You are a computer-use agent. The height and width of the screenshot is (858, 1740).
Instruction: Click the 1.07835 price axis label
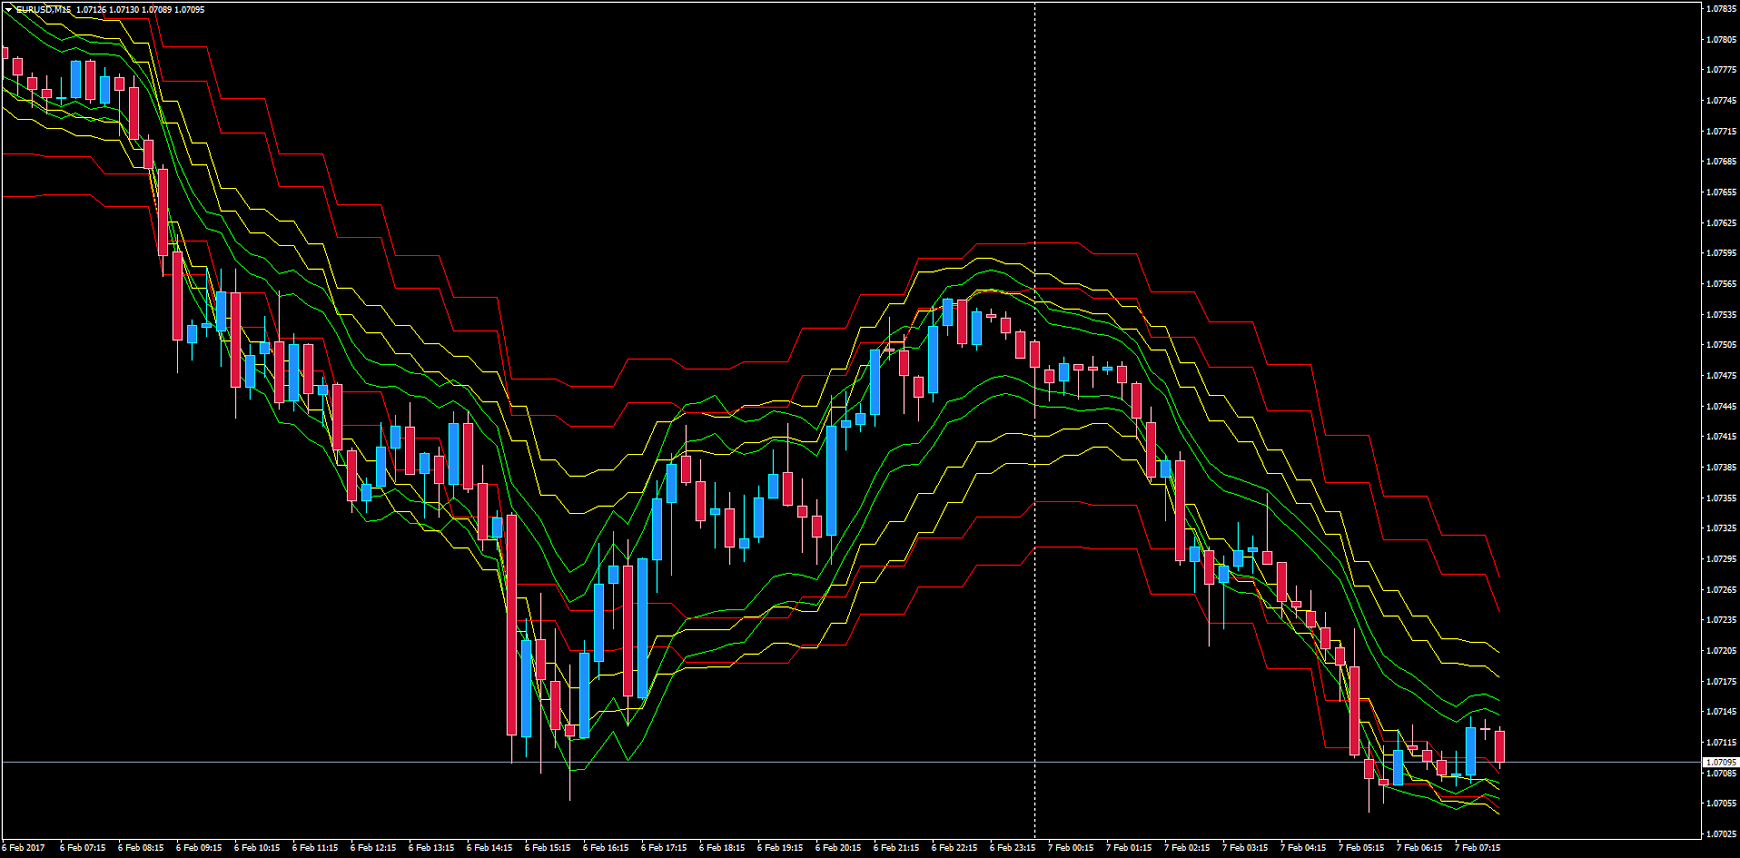[x=1720, y=9]
